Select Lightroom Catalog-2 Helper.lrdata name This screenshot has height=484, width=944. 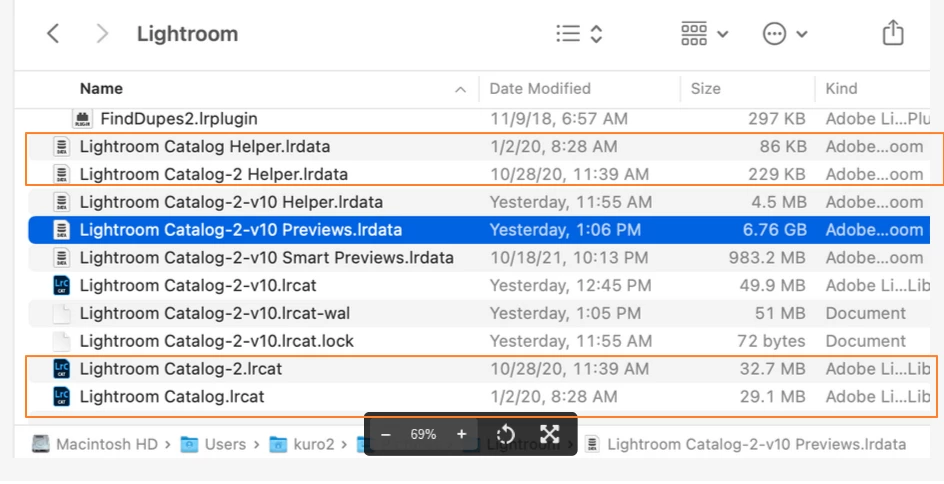pyautogui.click(x=214, y=174)
